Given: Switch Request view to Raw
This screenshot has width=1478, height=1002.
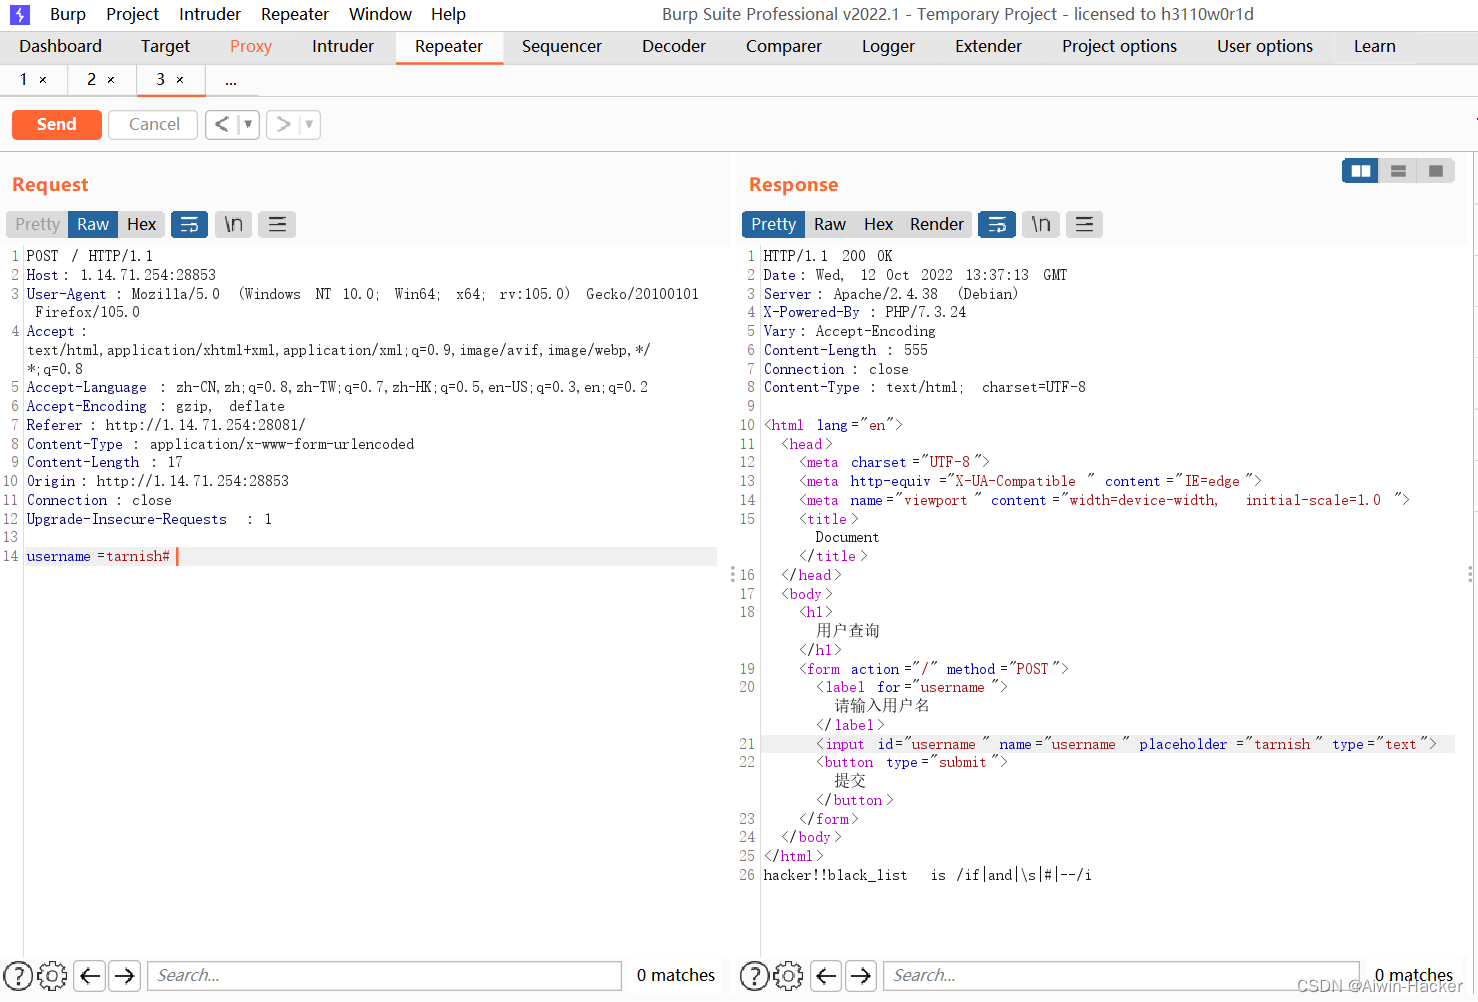Looking at the screenshot, I should 93,224.
